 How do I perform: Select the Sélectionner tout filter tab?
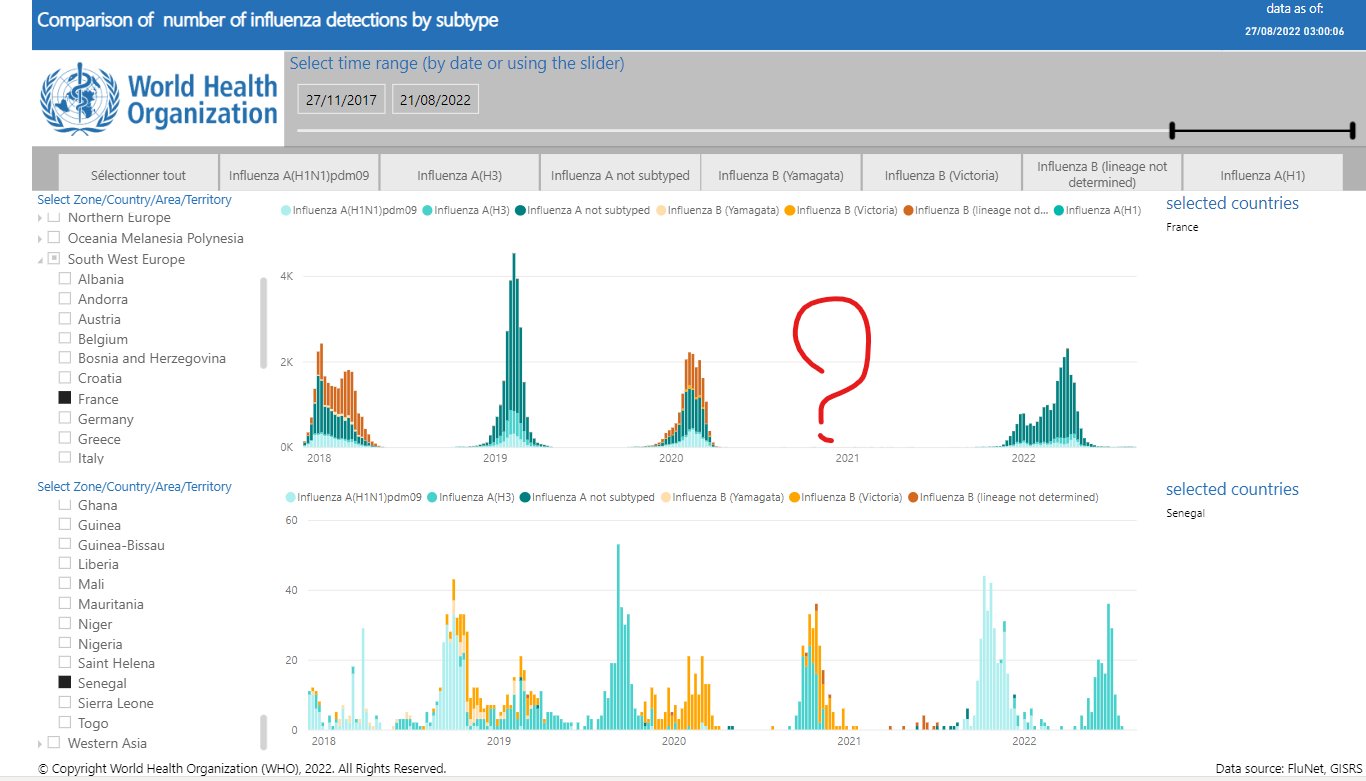[139, 172]
